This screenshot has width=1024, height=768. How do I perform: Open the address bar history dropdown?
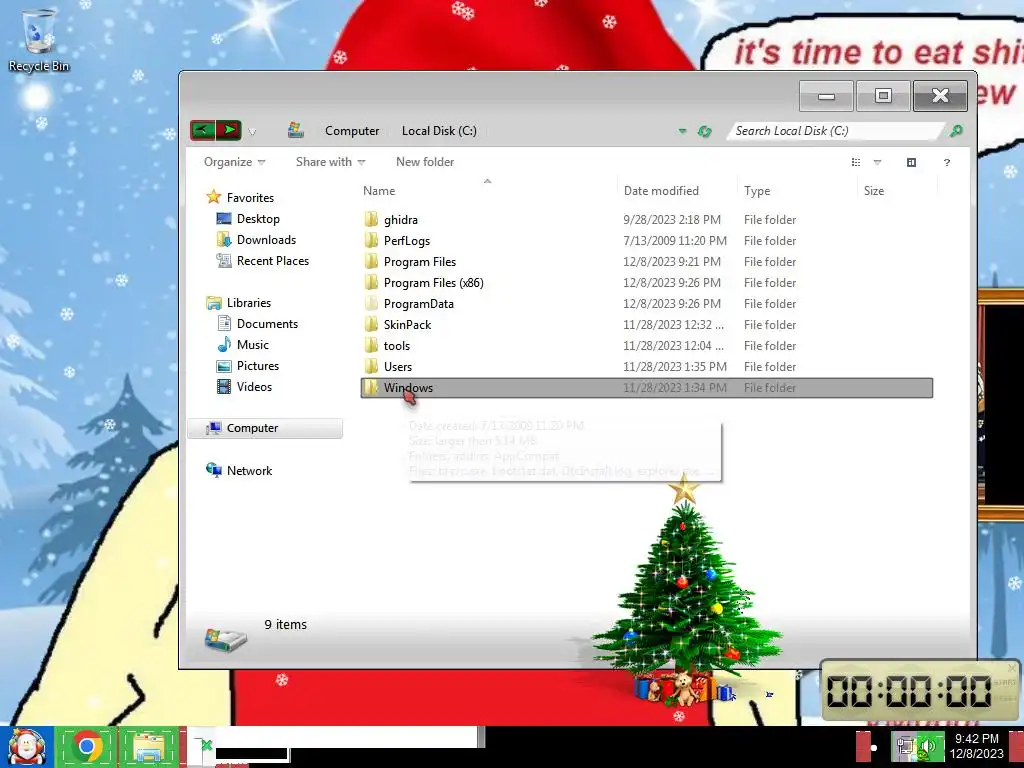tap(682, 131)
